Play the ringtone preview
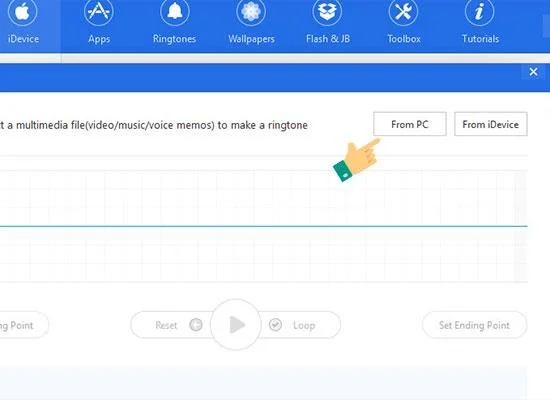This screenshot has width=550, height=400. 236,325
